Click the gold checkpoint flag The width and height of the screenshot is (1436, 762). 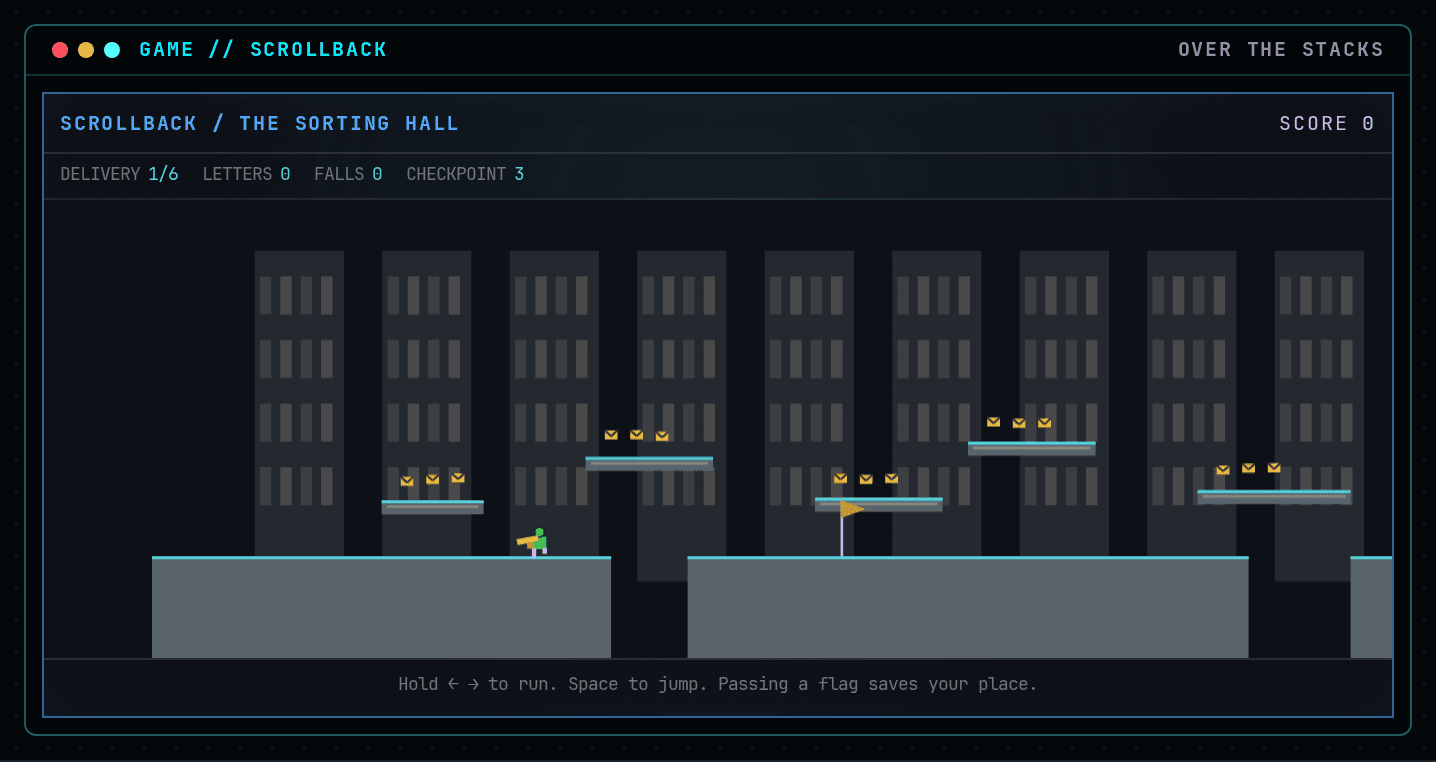[850, 528]
